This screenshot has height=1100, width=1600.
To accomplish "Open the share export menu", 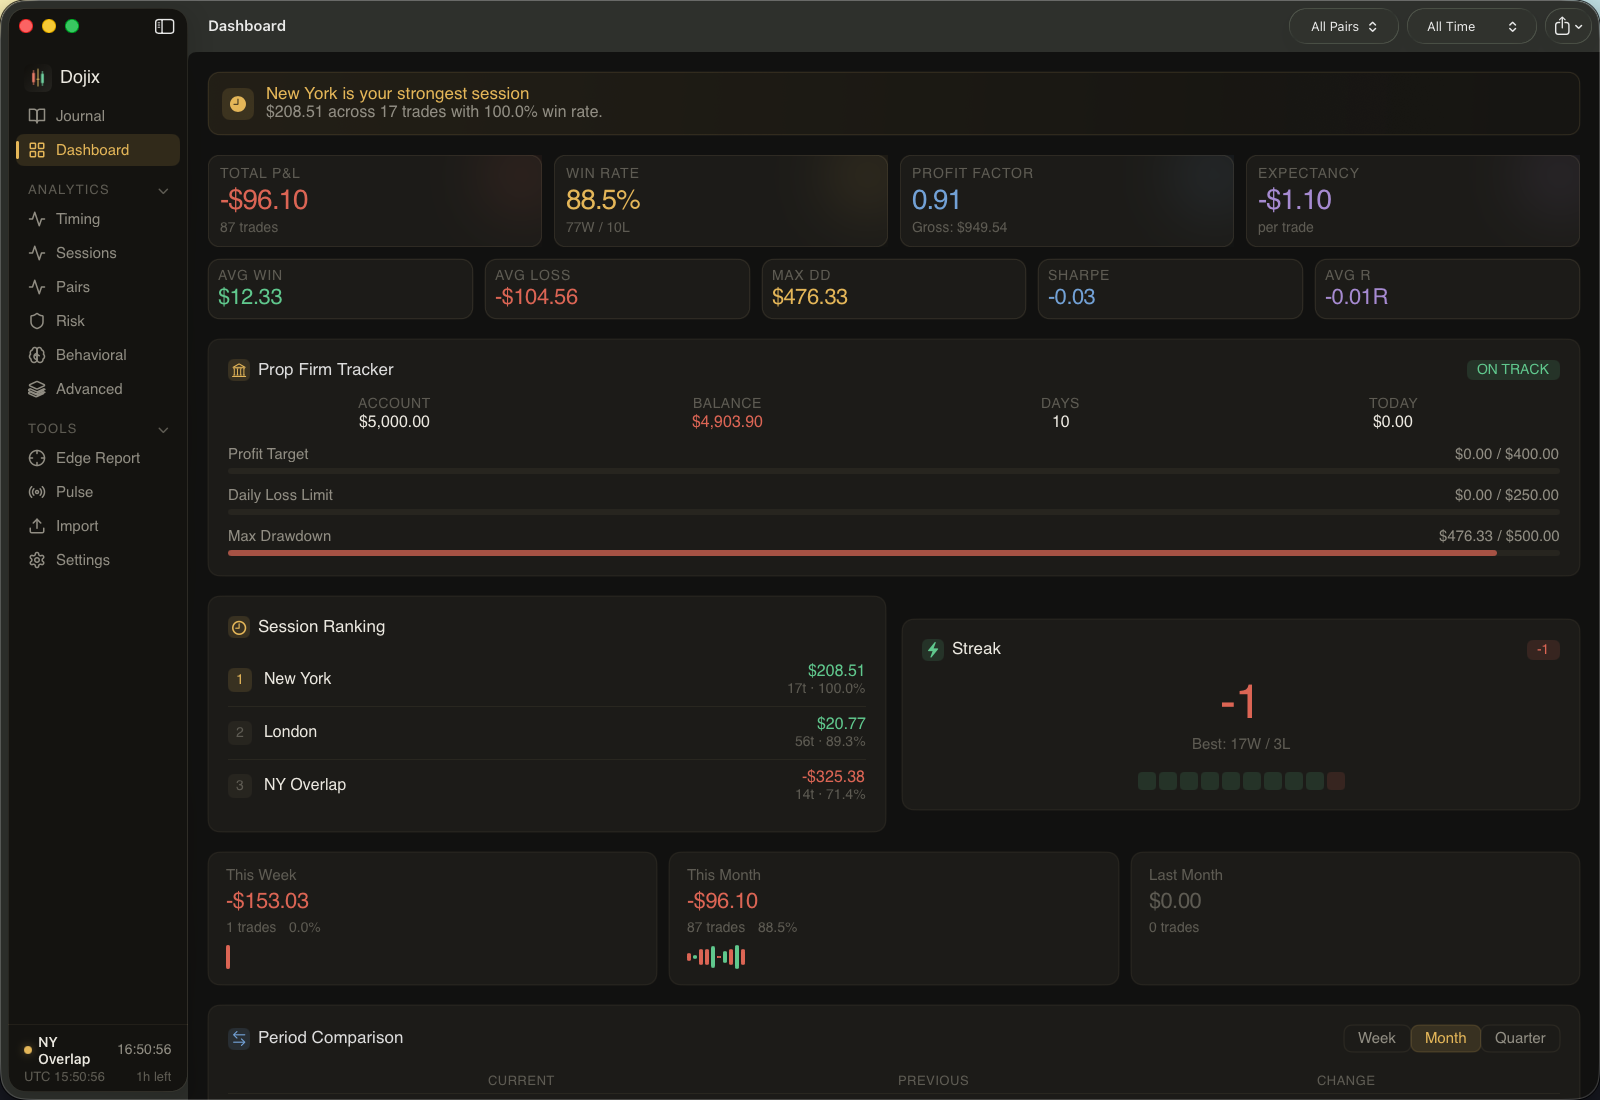I will point(1568,27).
